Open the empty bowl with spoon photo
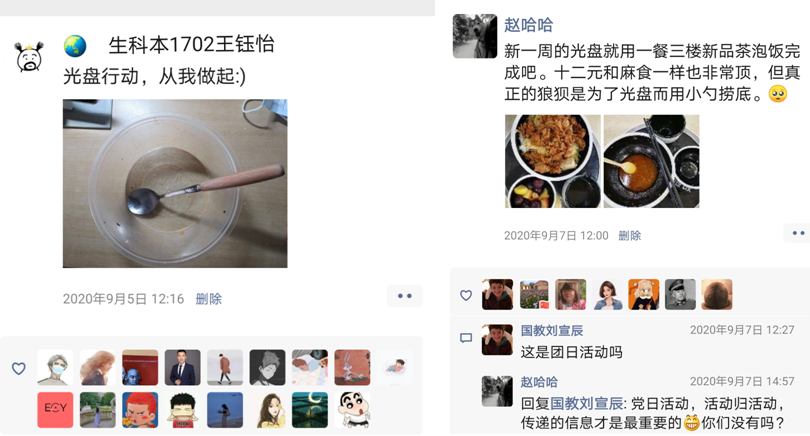Image resolution: width=810 pixels, height=436 pixels. click(x=175, y=183)
